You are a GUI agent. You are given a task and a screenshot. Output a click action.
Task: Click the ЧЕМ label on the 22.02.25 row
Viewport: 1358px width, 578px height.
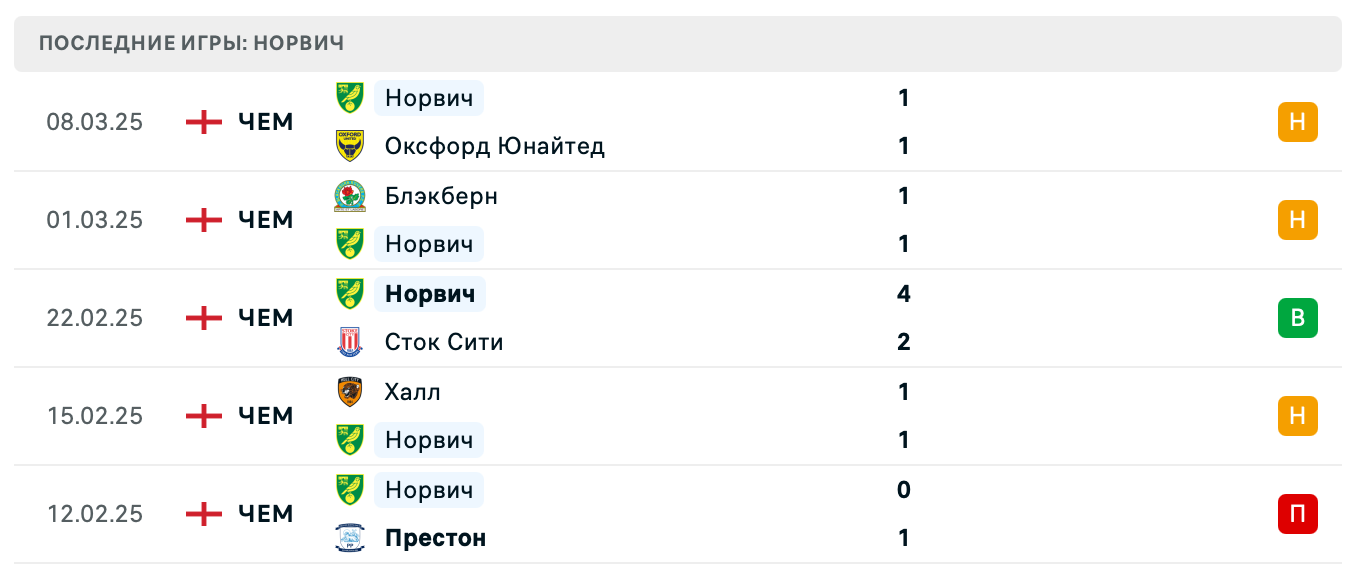coord(264,318)
